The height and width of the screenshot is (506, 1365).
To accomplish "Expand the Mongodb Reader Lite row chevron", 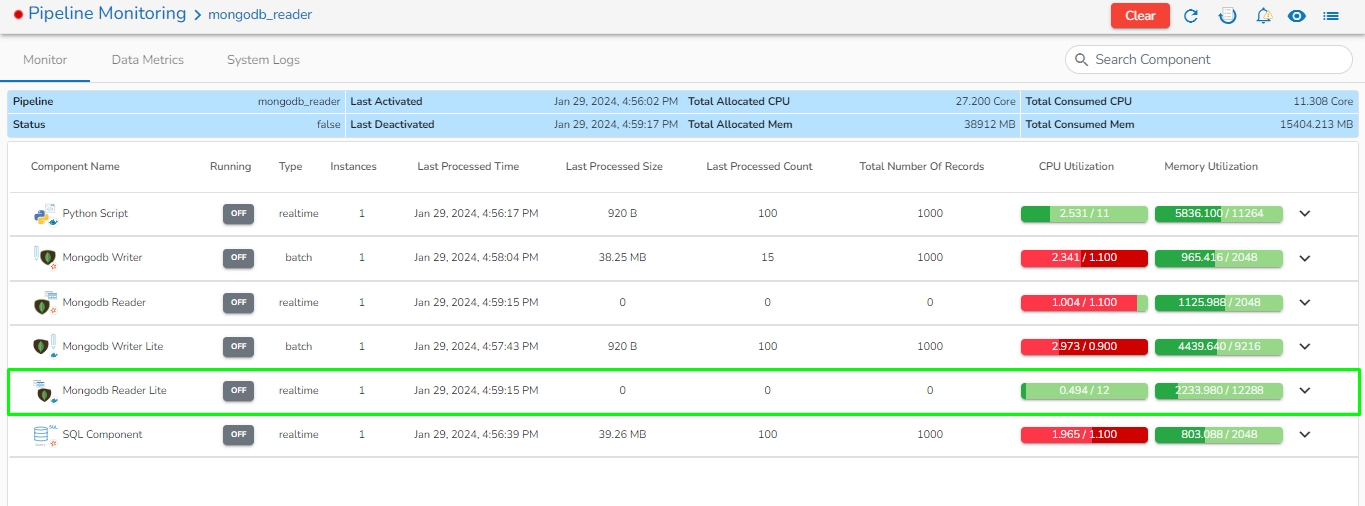I will pos(1304,391).
